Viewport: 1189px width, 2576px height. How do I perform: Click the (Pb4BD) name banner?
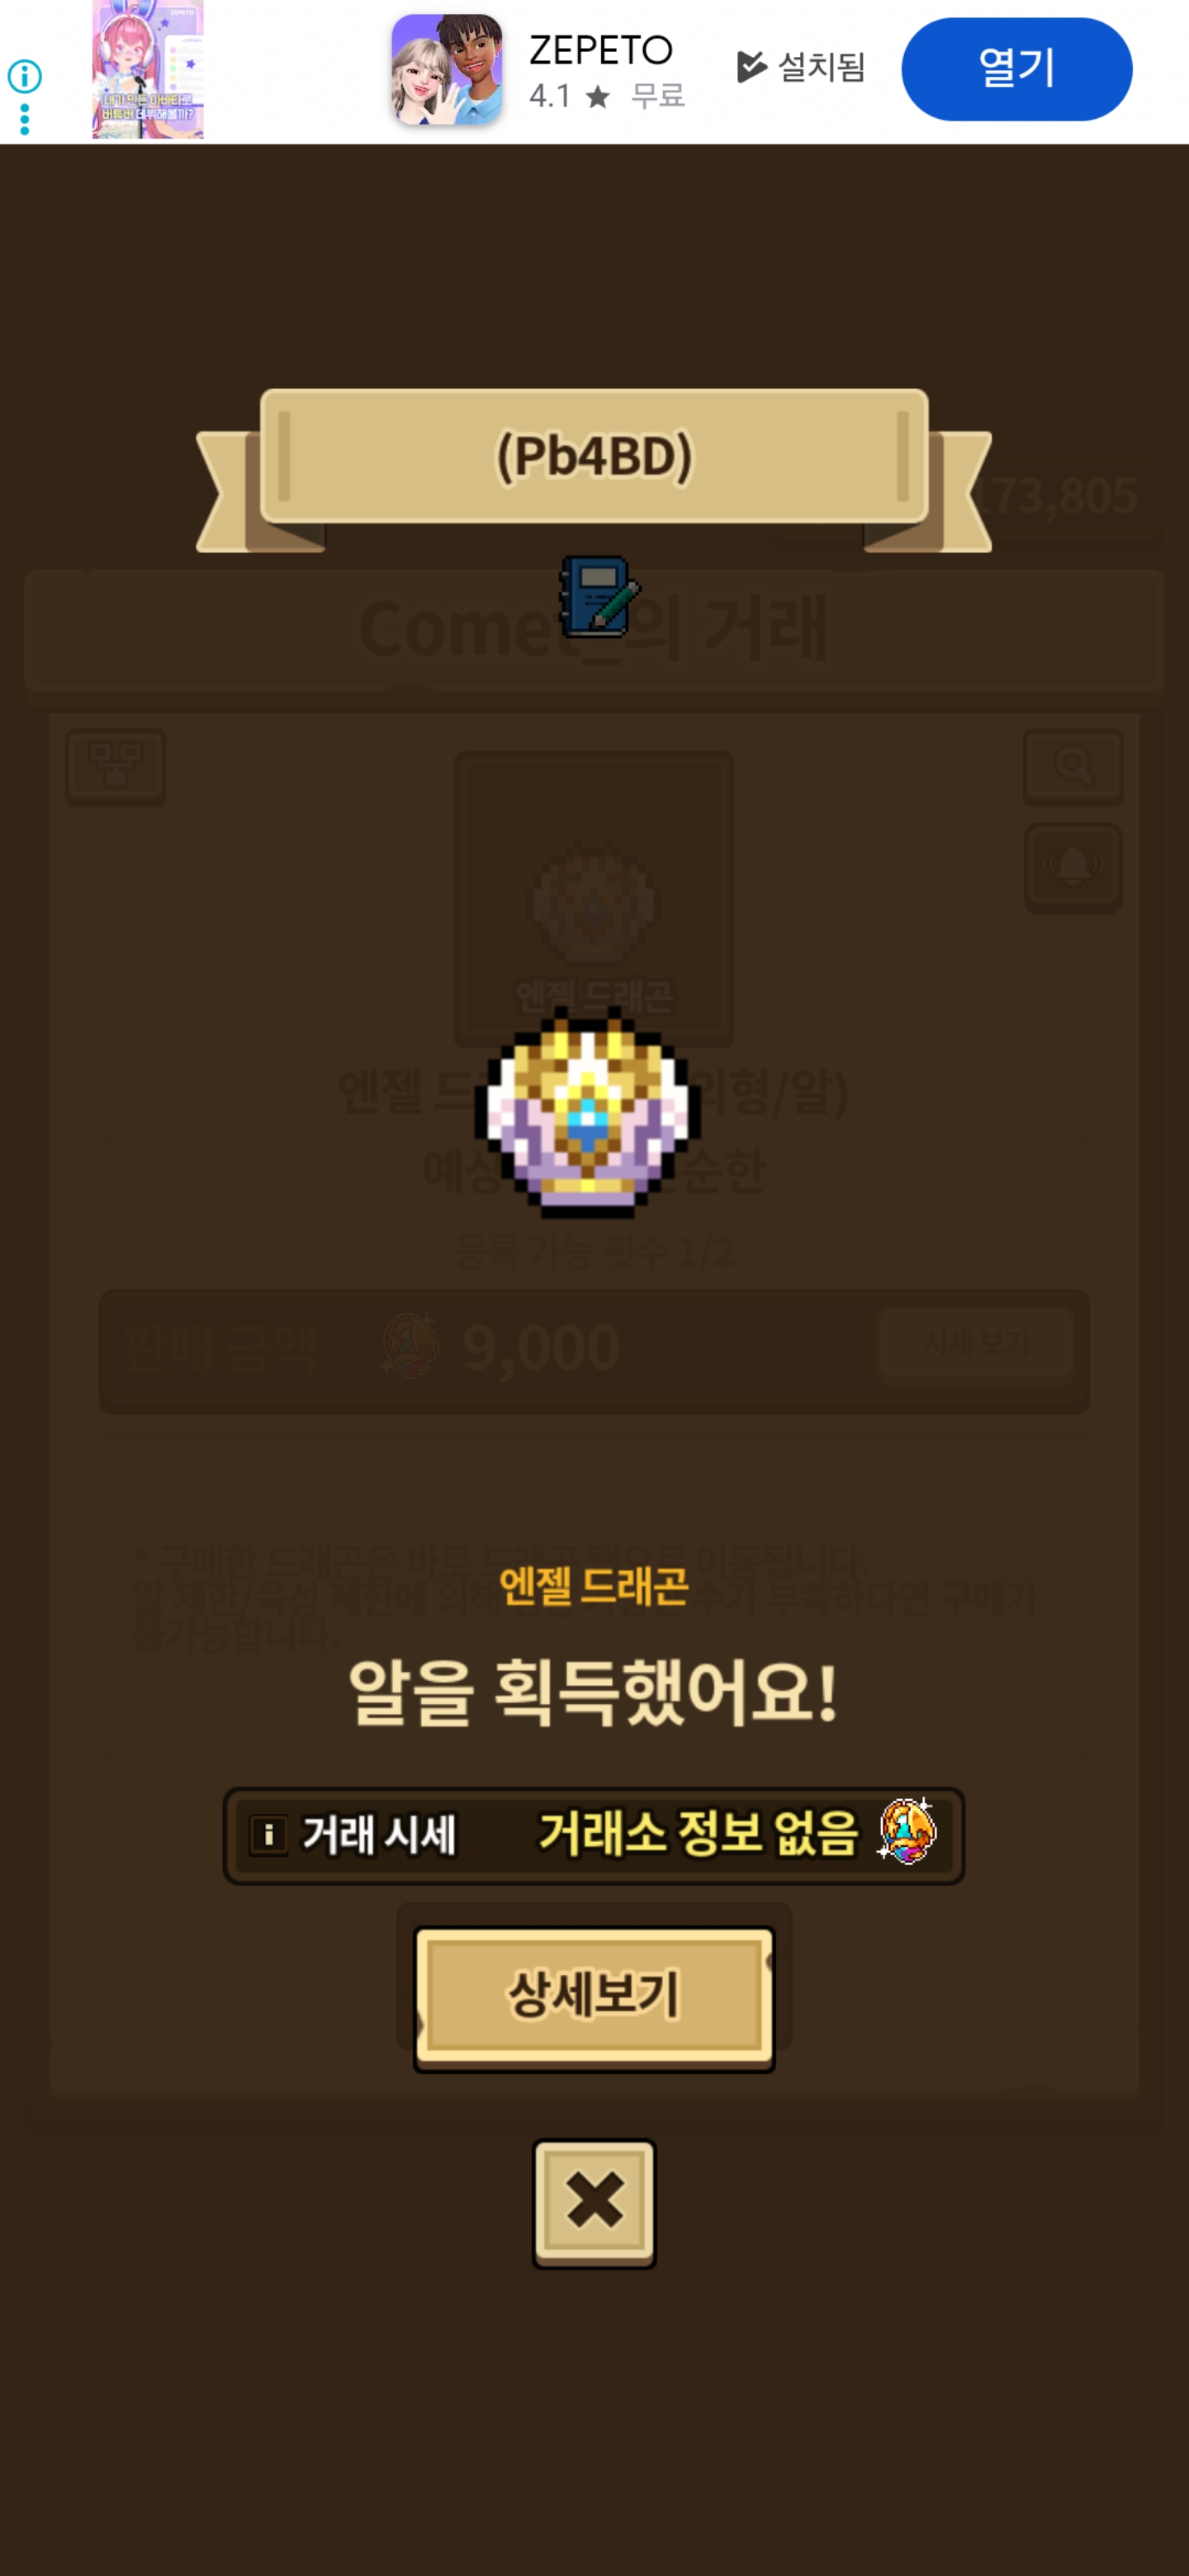594,456
